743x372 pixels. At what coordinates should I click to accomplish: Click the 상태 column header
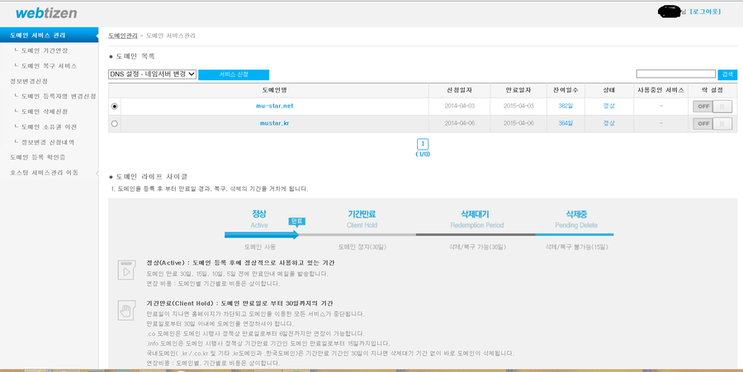coord(609,90)
